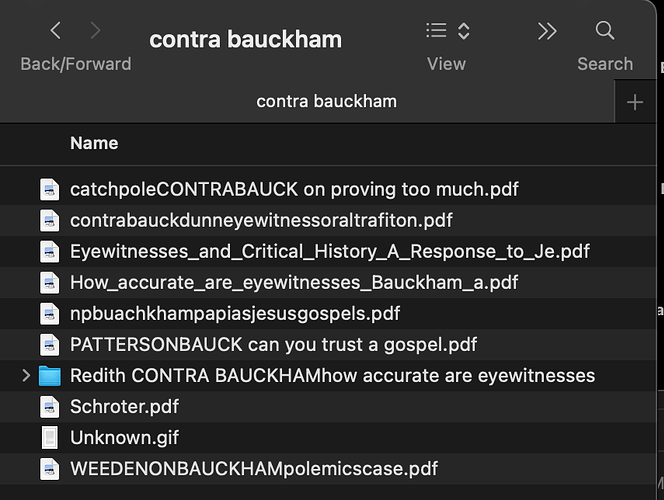Open the Search magnifier

point(605,30)
